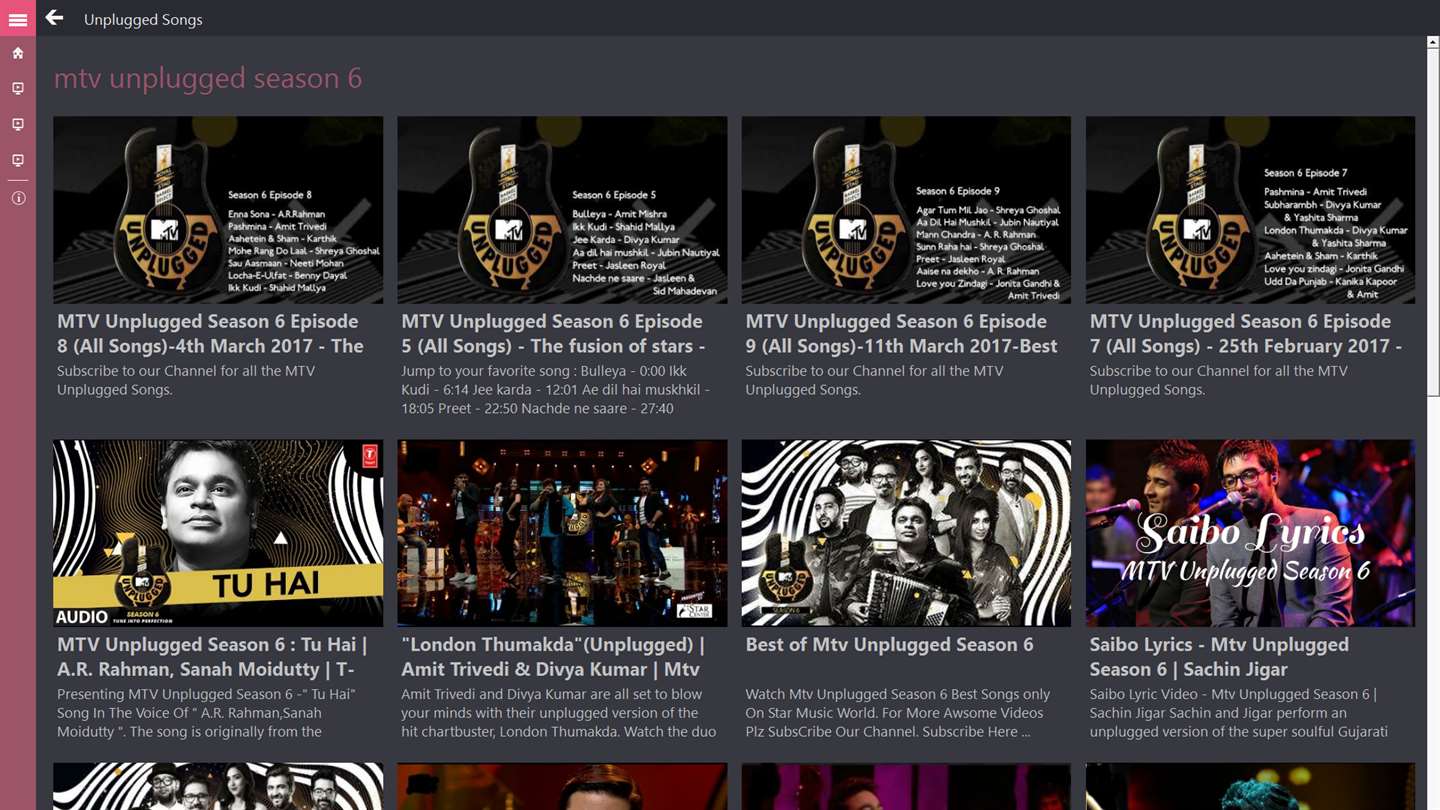The width and height of the screenshot is (1440, 810).
Task: Play the Tu Hai audio thumbnail
Action: (x=218, y=533)
